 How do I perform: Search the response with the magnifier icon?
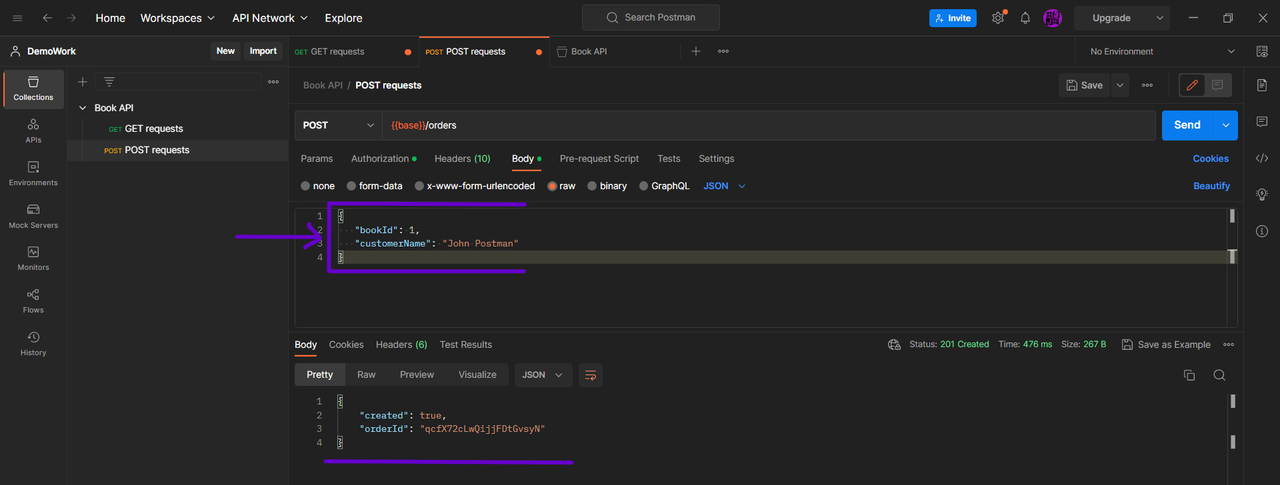[1219, 375]
